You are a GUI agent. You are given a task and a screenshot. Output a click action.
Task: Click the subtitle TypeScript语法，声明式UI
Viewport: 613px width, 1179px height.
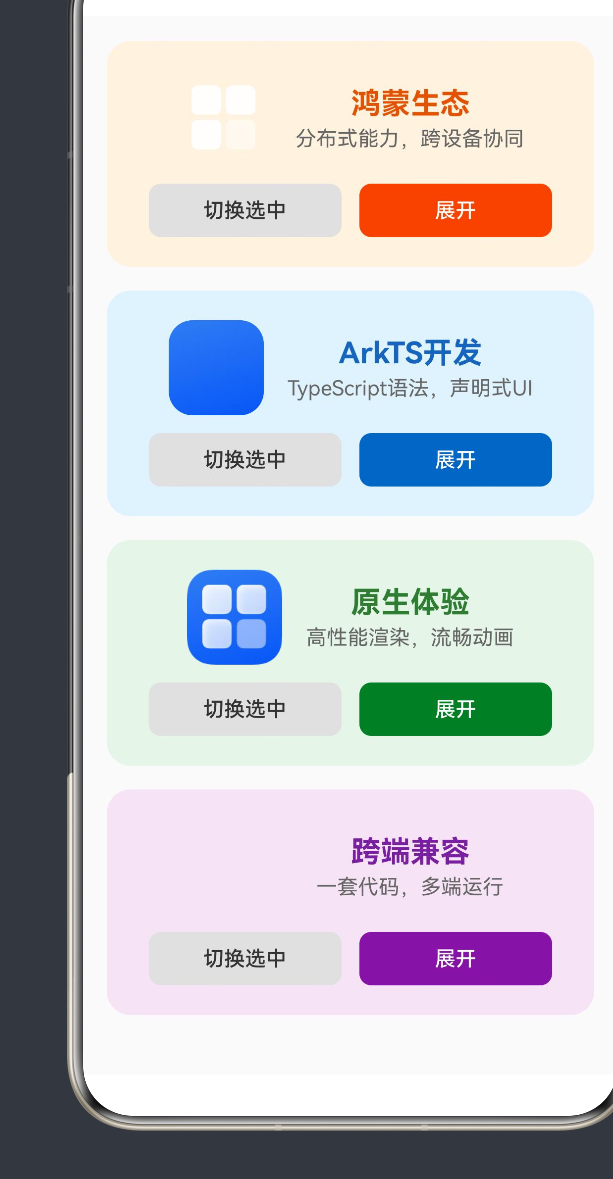[410, 389]
